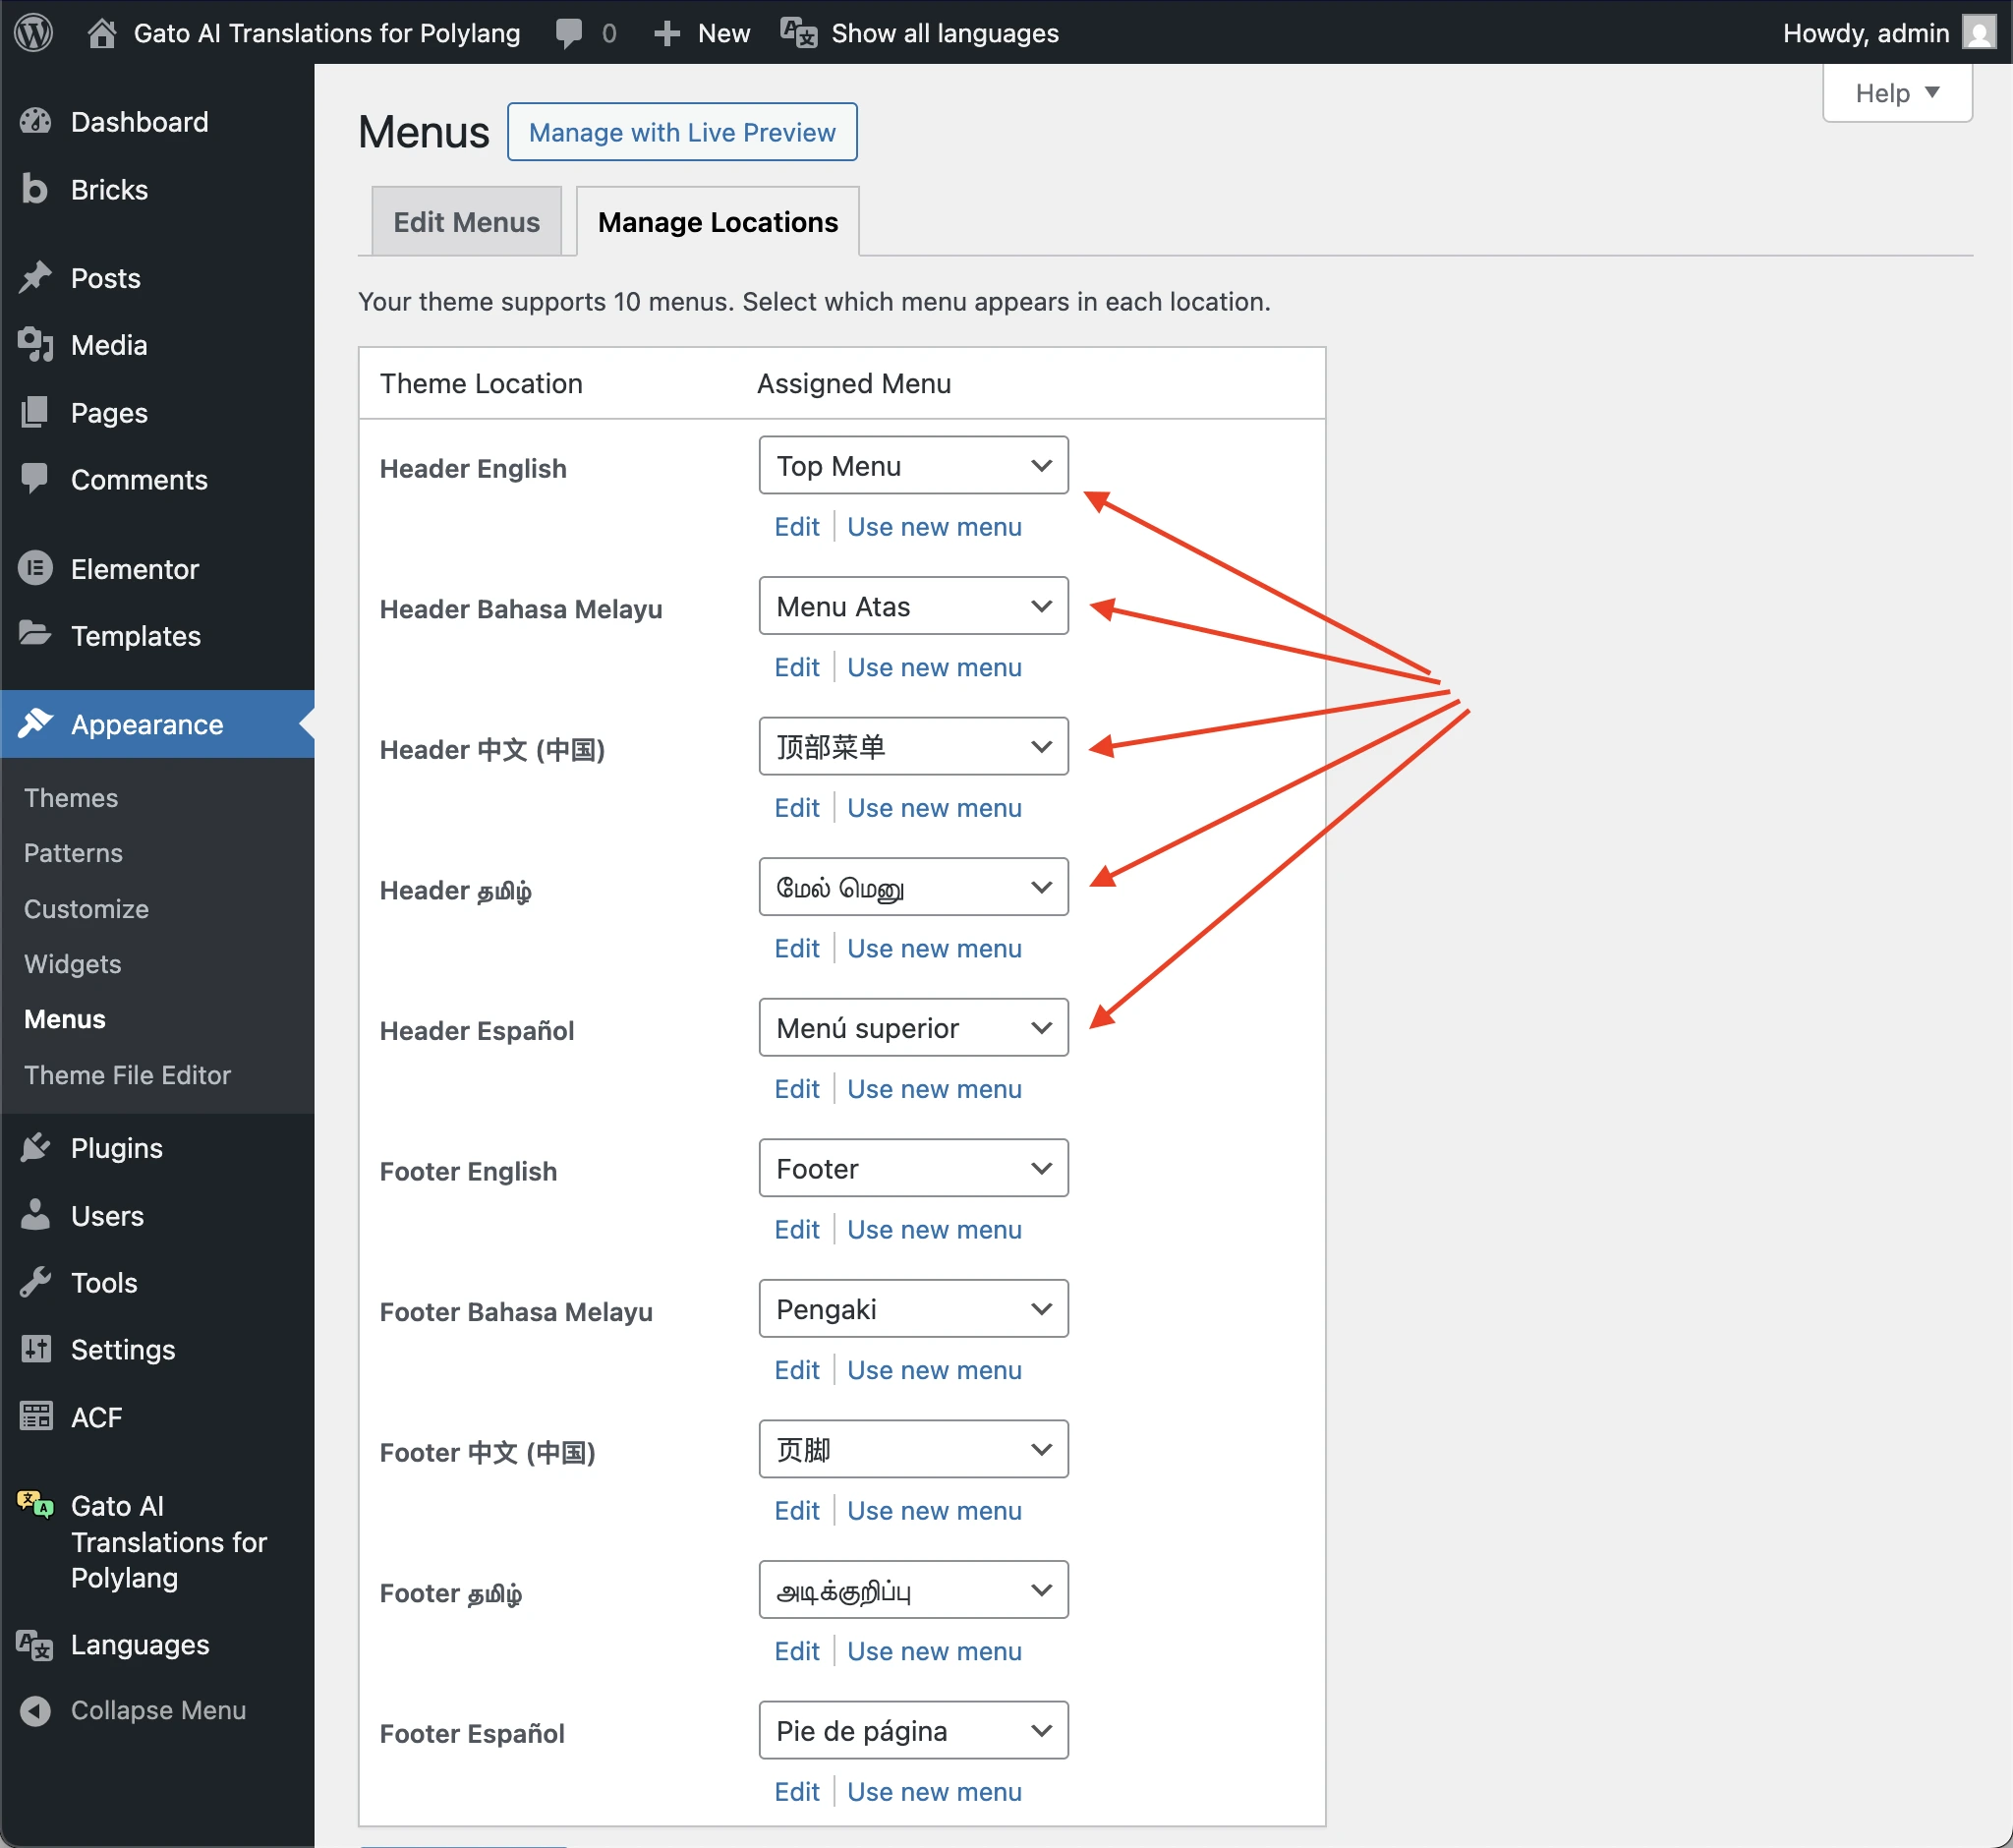The height and width of the screenshot is (1848, 2013).
Task: Click the Collapse Menu arrow icon
Action: (35, 1710)
